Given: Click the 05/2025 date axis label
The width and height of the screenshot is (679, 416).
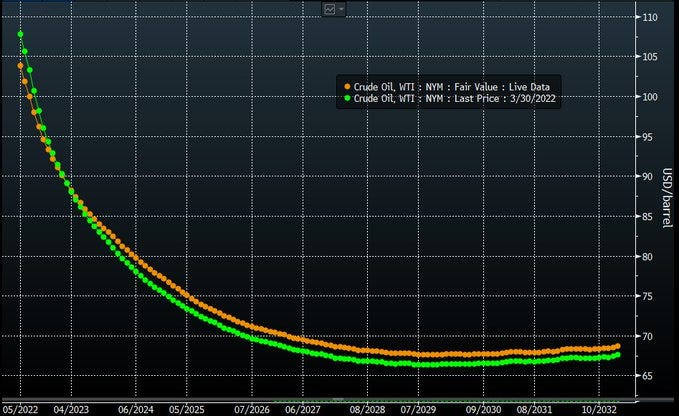Looking at the screenshot, I should pyautogui.click(x=187, y=410).
